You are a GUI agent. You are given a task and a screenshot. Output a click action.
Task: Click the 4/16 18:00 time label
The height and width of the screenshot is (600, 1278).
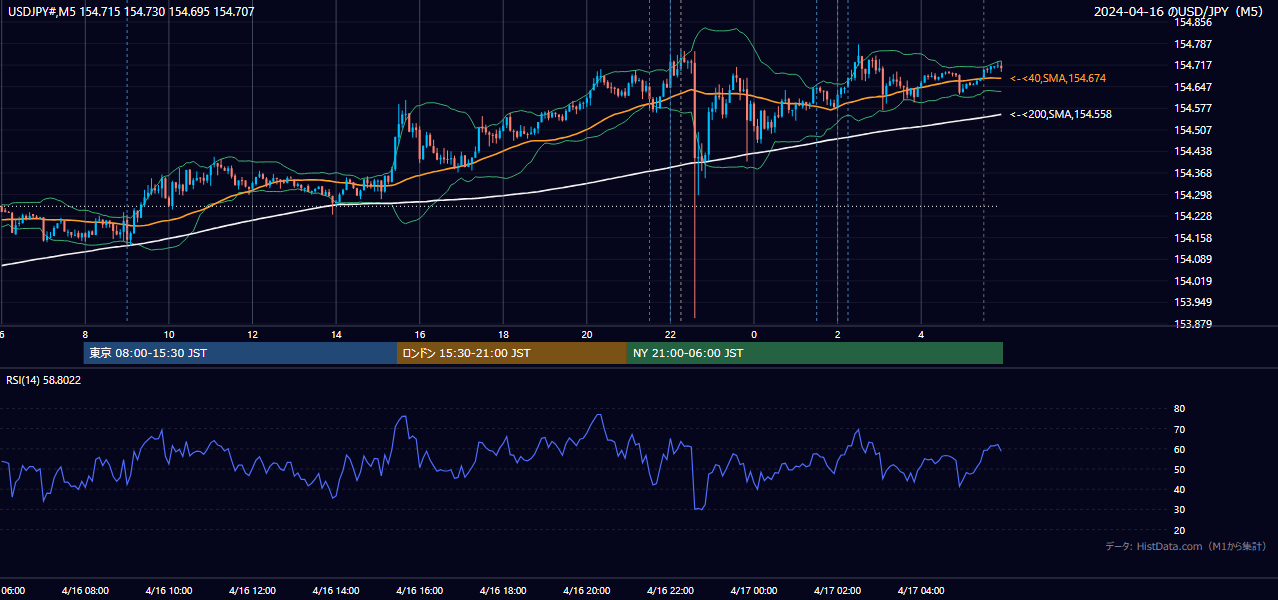[x=503, y=591]
